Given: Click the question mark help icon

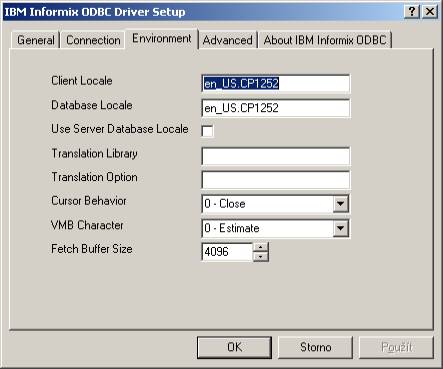Looking at the screenshot, I should click(412, 12).
